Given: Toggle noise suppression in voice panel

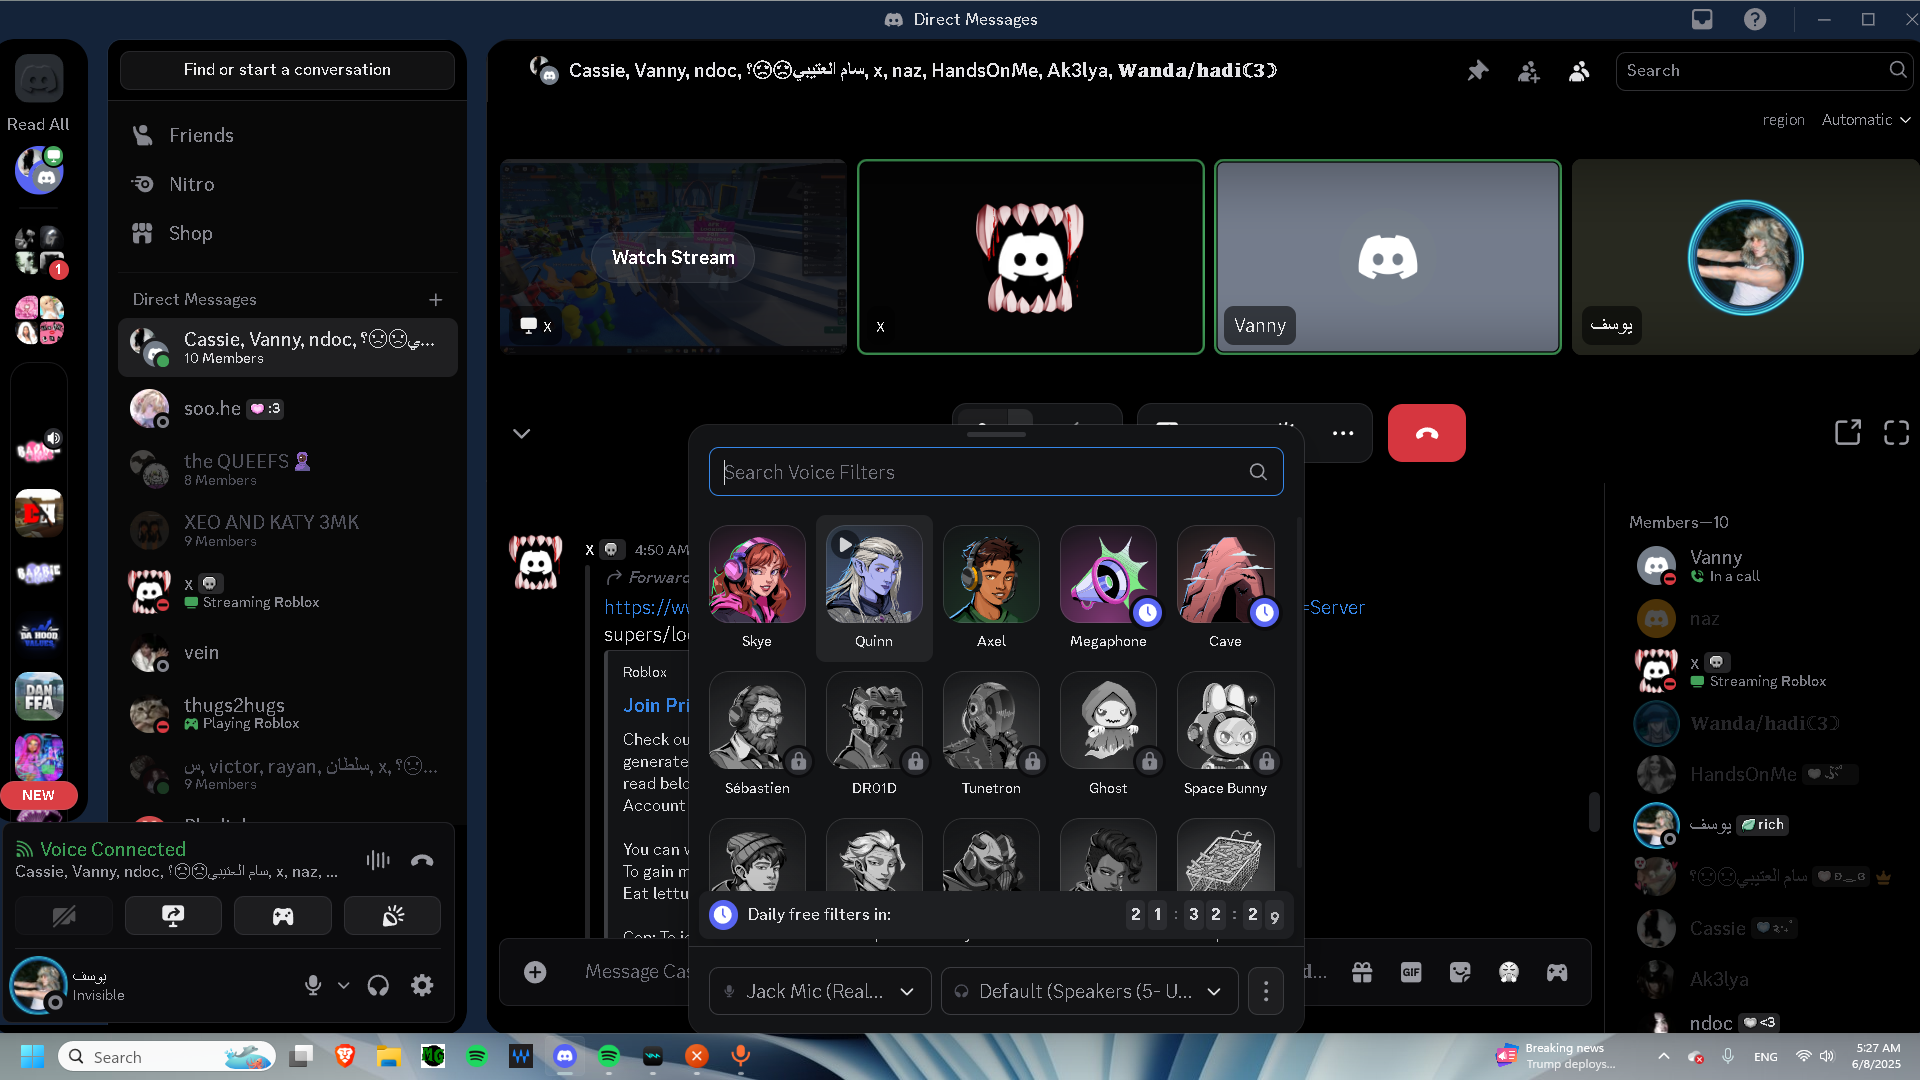Looking at the screenshot, I should coord(378,860).
